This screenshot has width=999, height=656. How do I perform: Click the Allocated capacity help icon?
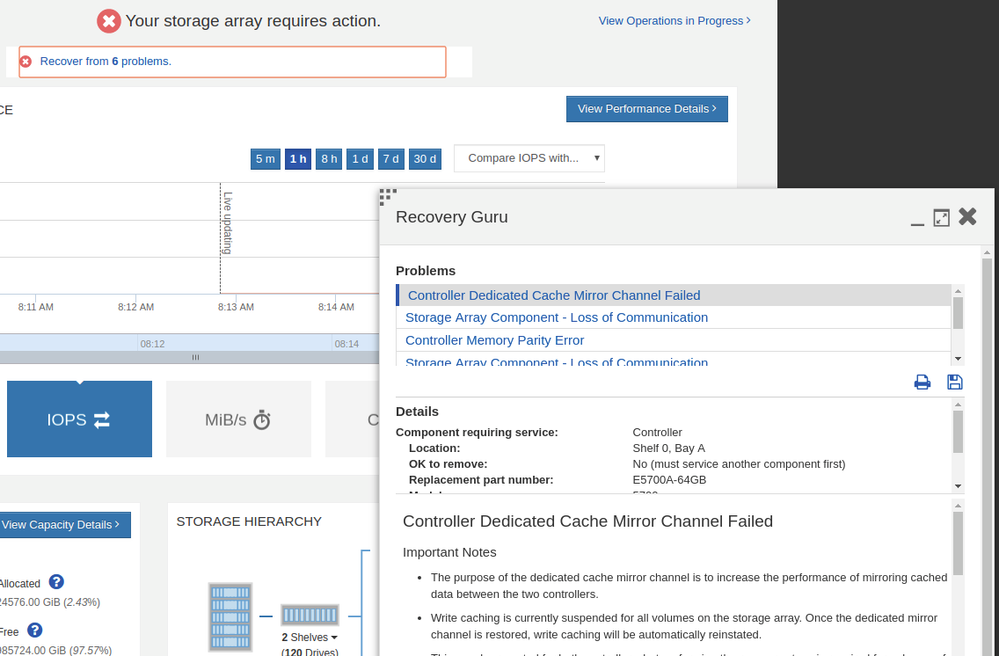(57, 582)
